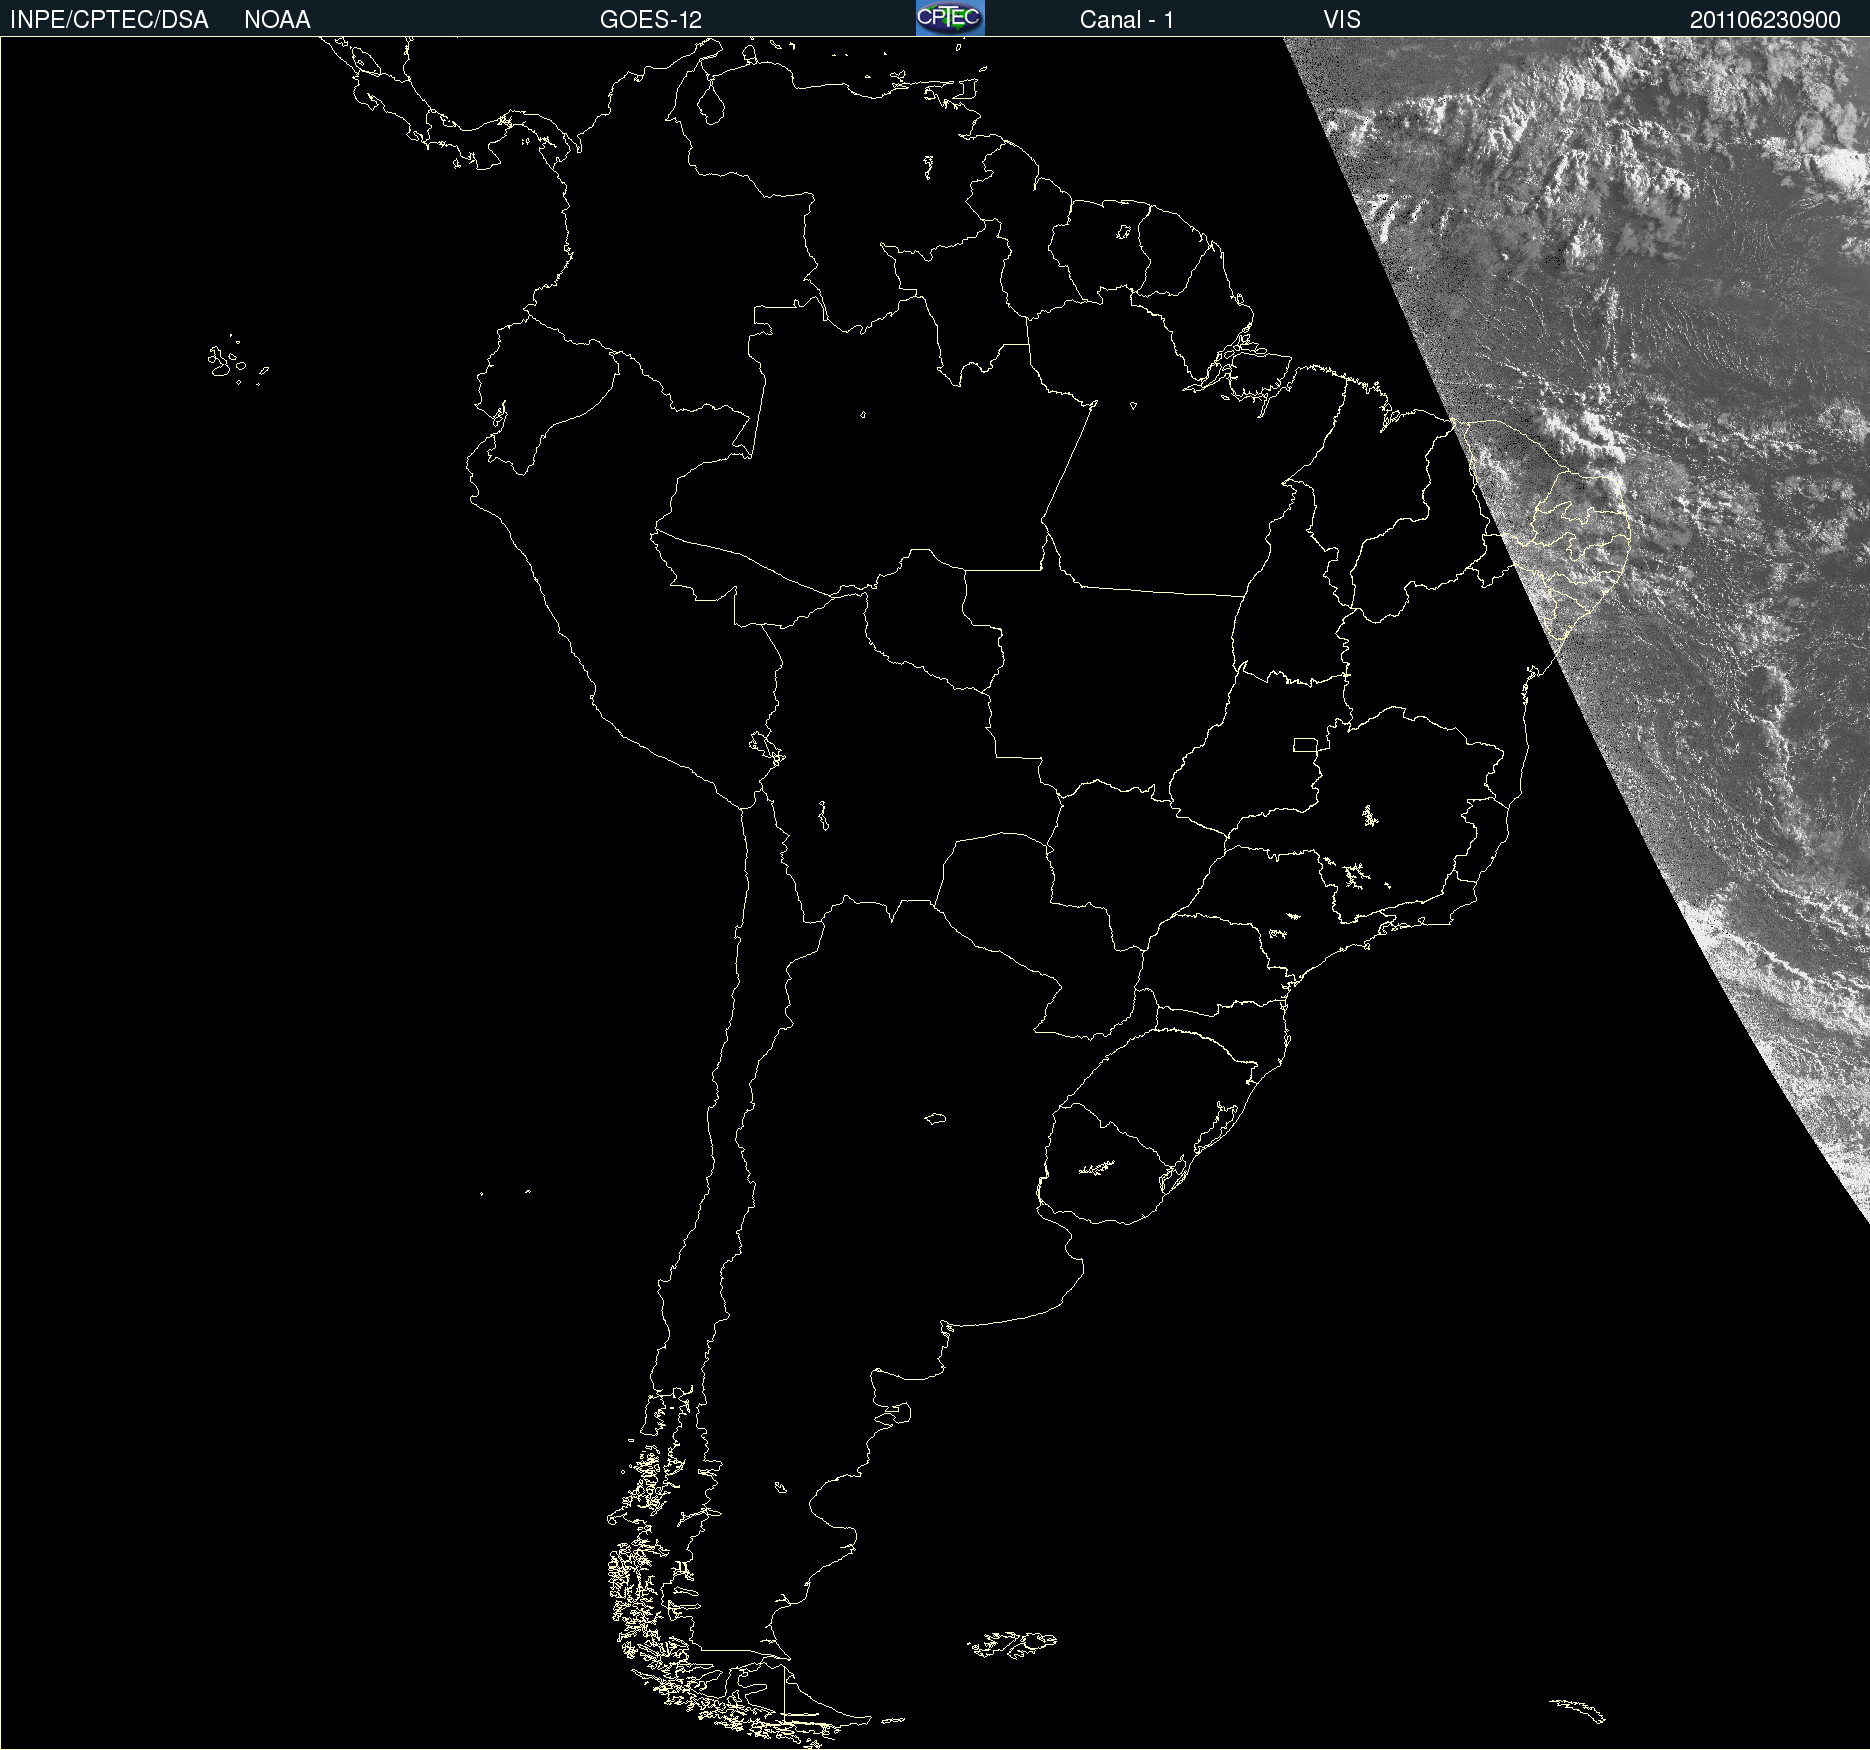Click the 201106230900 timestamp
The height and width of the screenshot is (1750, 1870).
click(x=1765, y=20)
